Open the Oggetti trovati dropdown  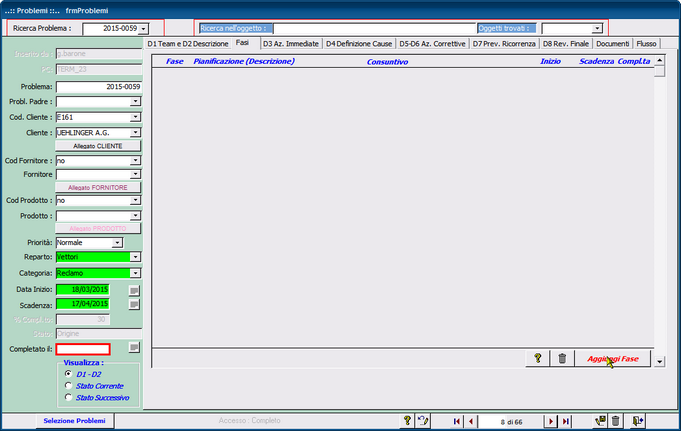[597, 29]
